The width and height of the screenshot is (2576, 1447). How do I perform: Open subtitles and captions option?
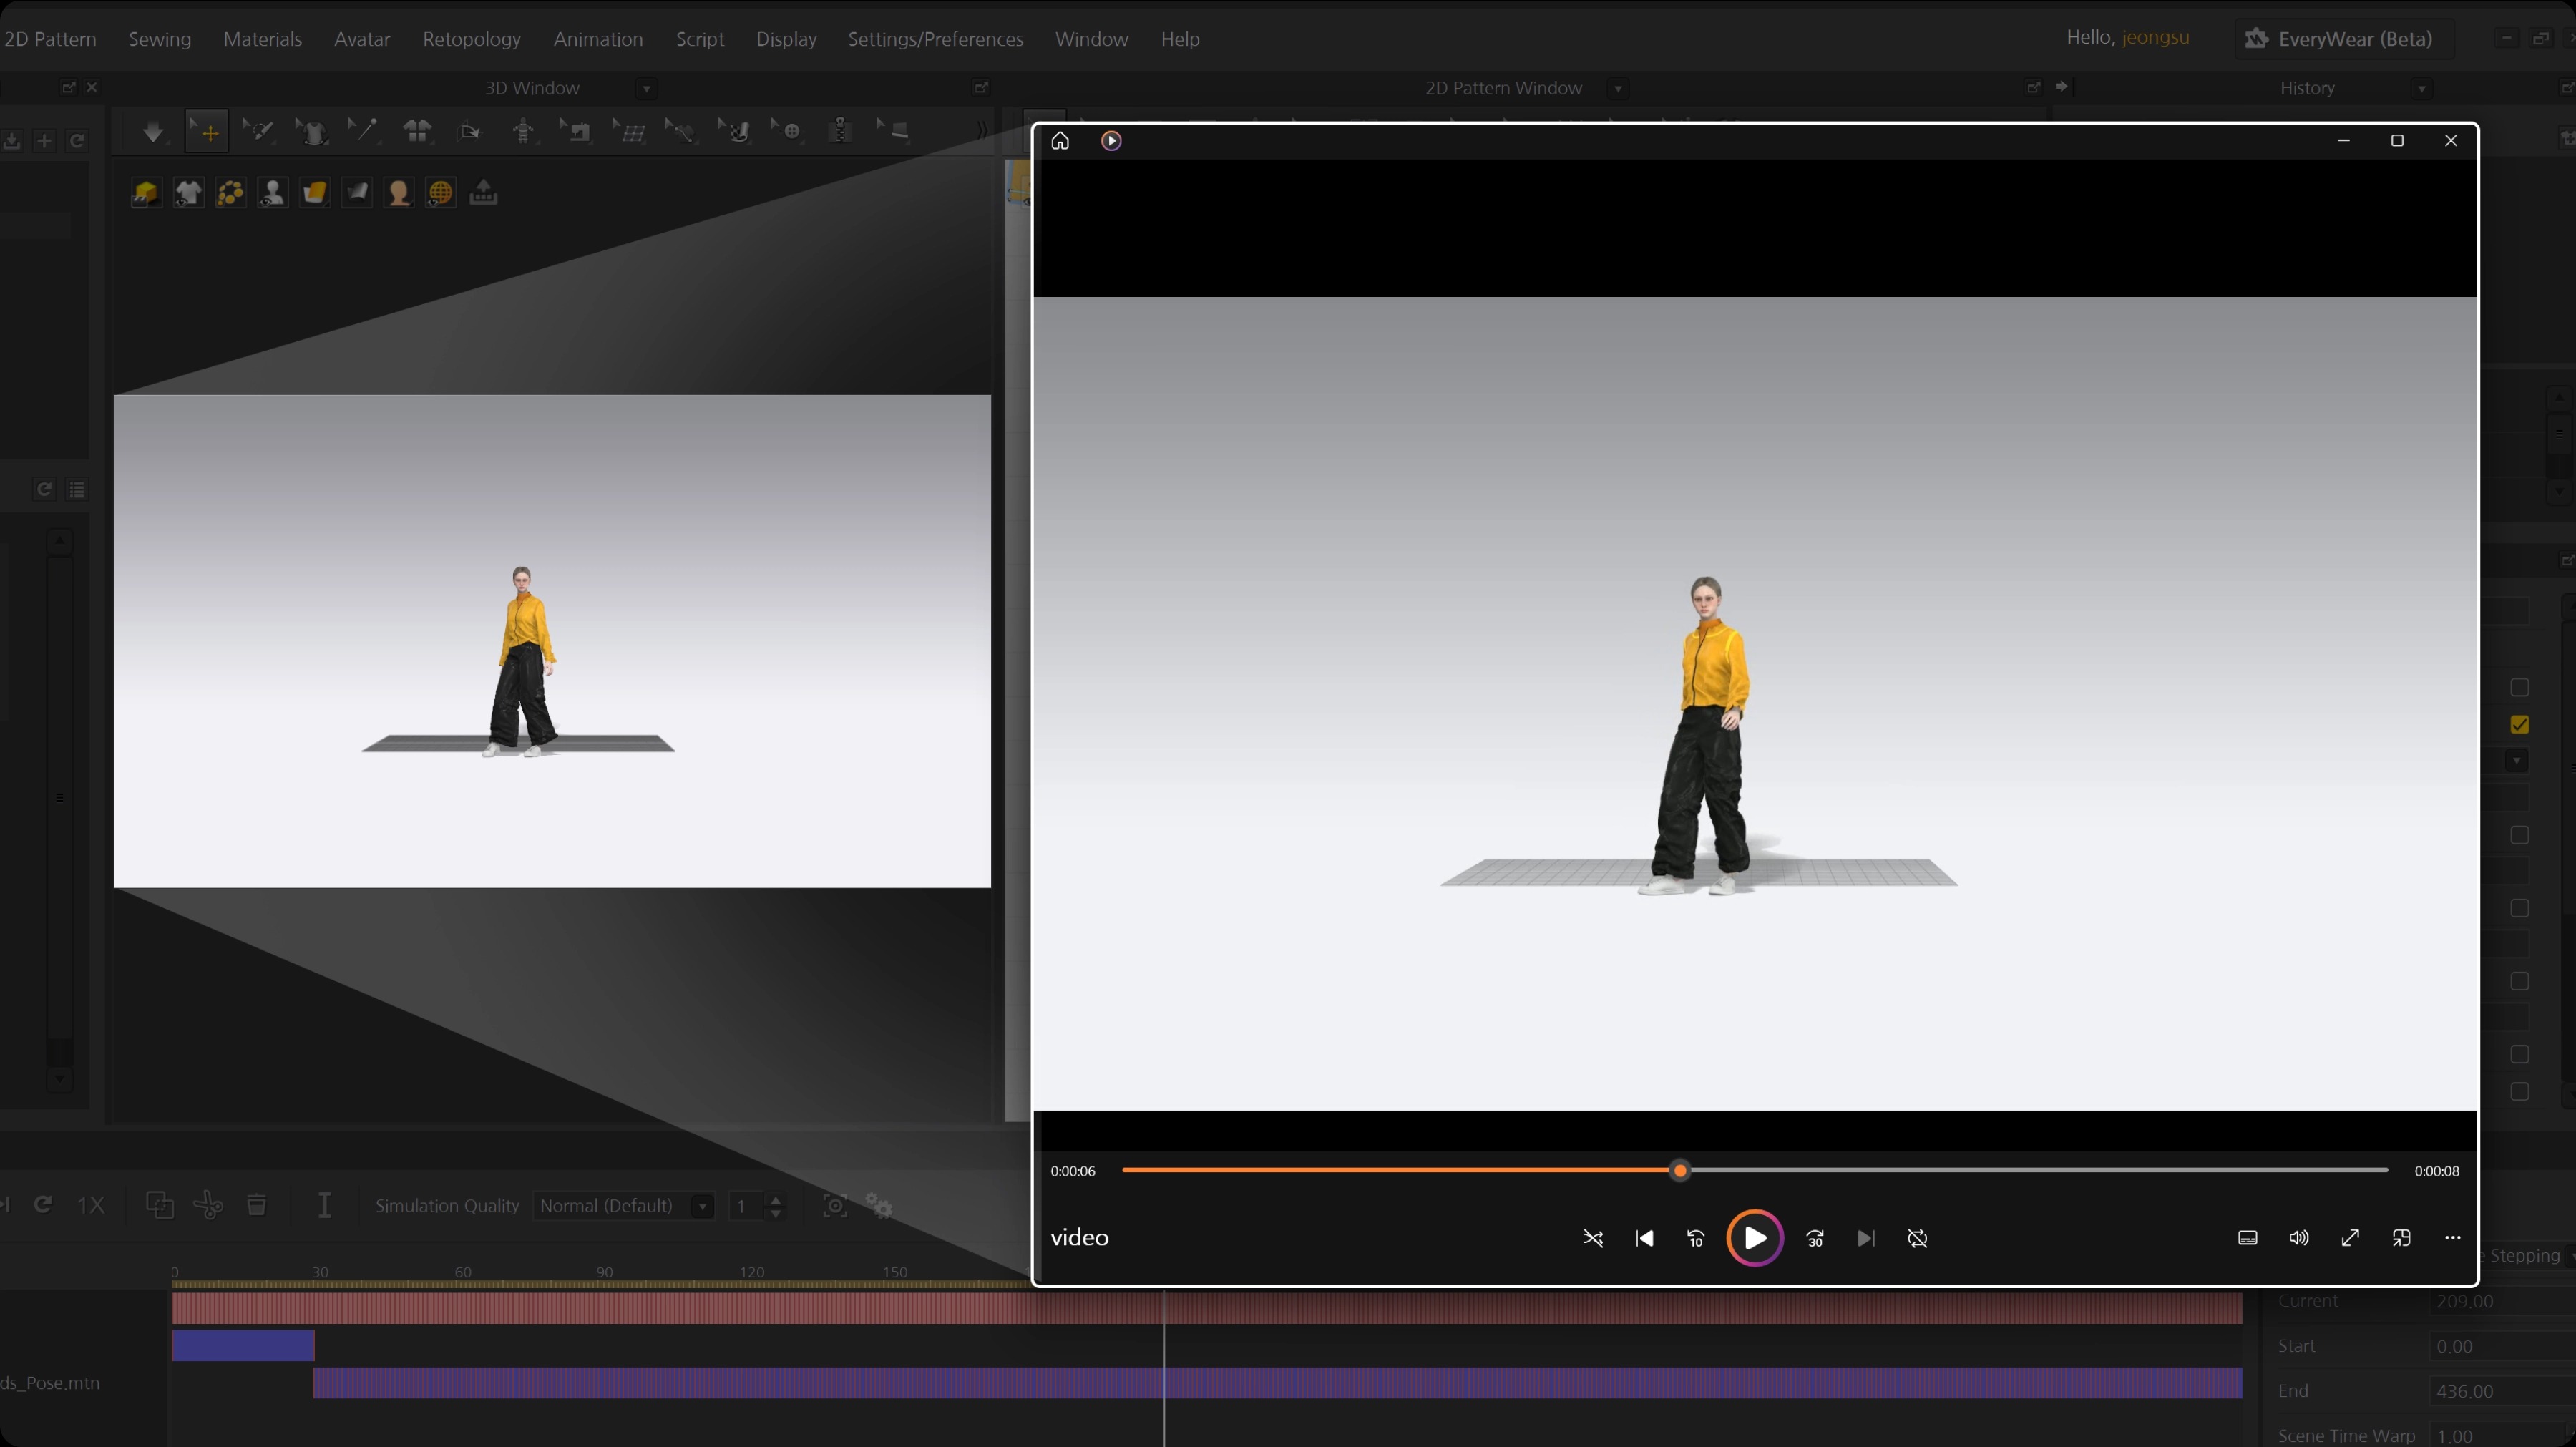click(2247, 1238)
